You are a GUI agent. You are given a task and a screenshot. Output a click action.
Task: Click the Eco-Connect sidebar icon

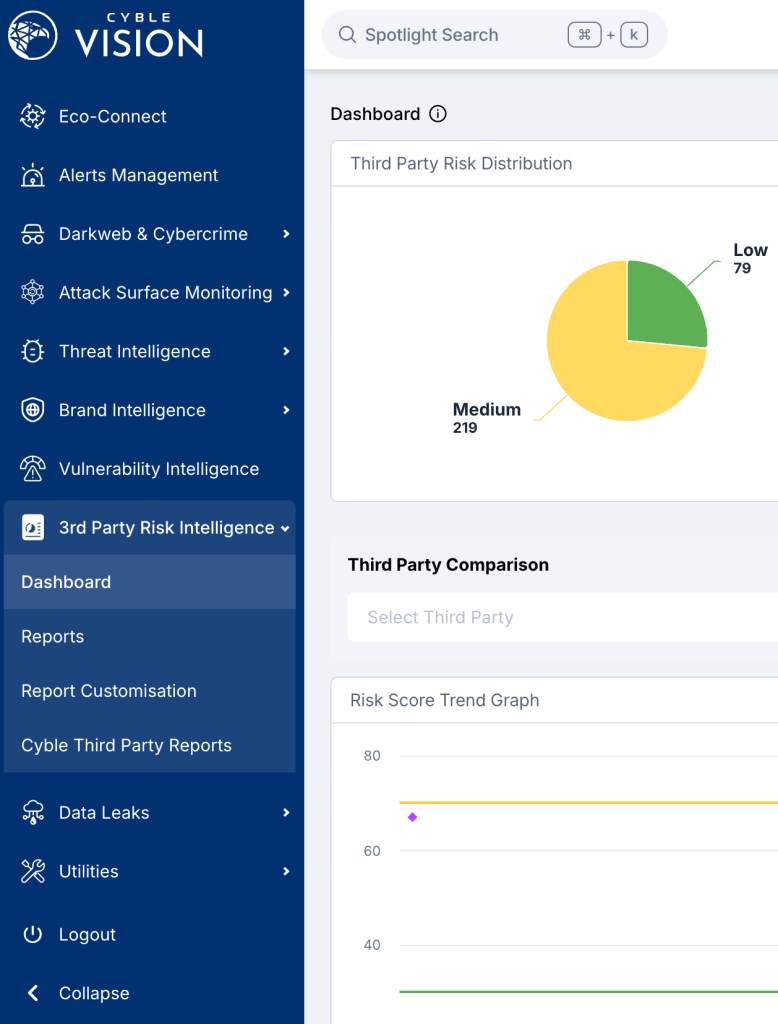click(33, 117)
